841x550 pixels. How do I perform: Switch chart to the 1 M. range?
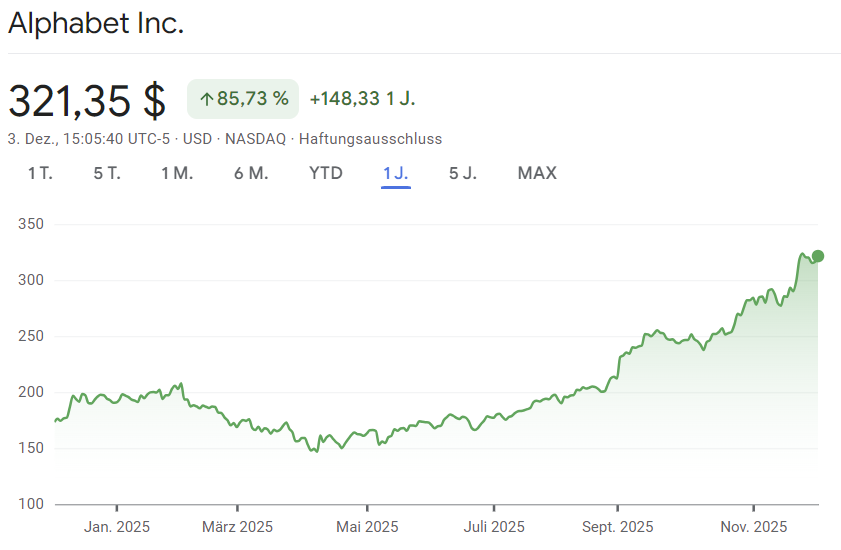click(x=177, y=173)
